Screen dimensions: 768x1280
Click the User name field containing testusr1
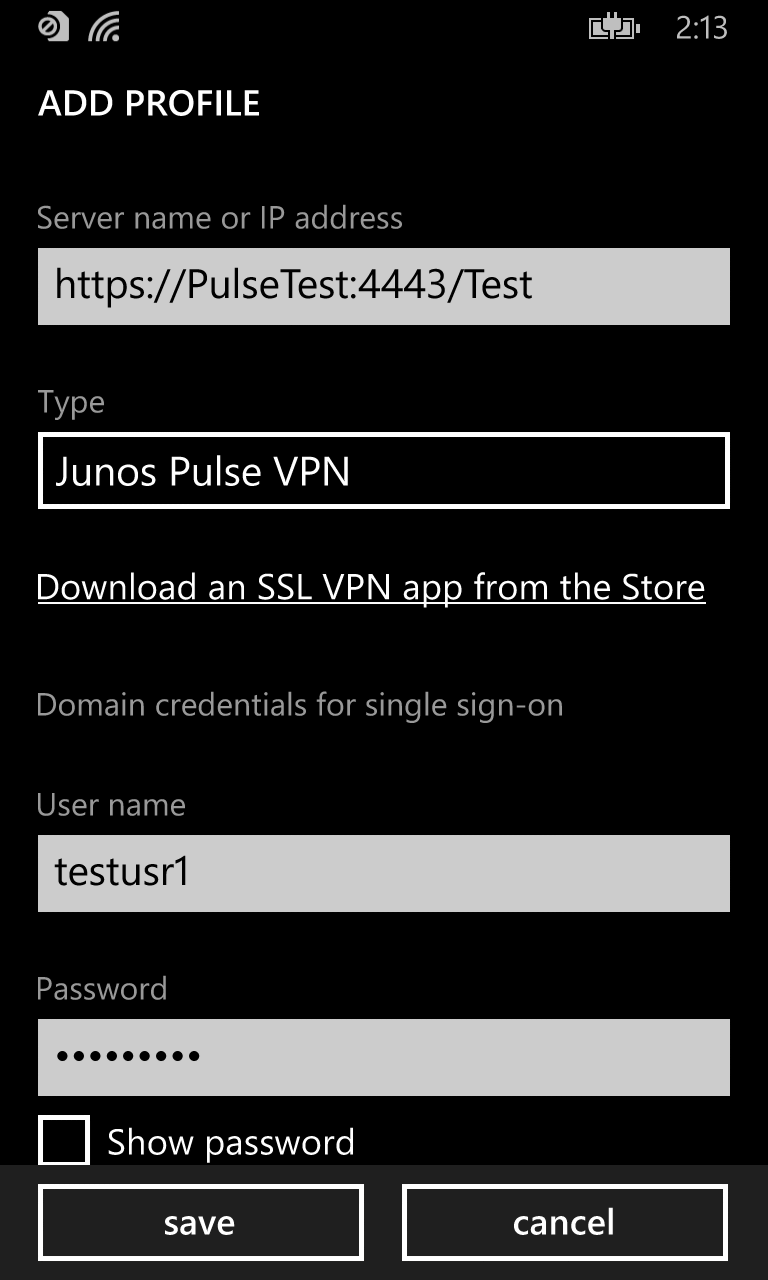384,874
